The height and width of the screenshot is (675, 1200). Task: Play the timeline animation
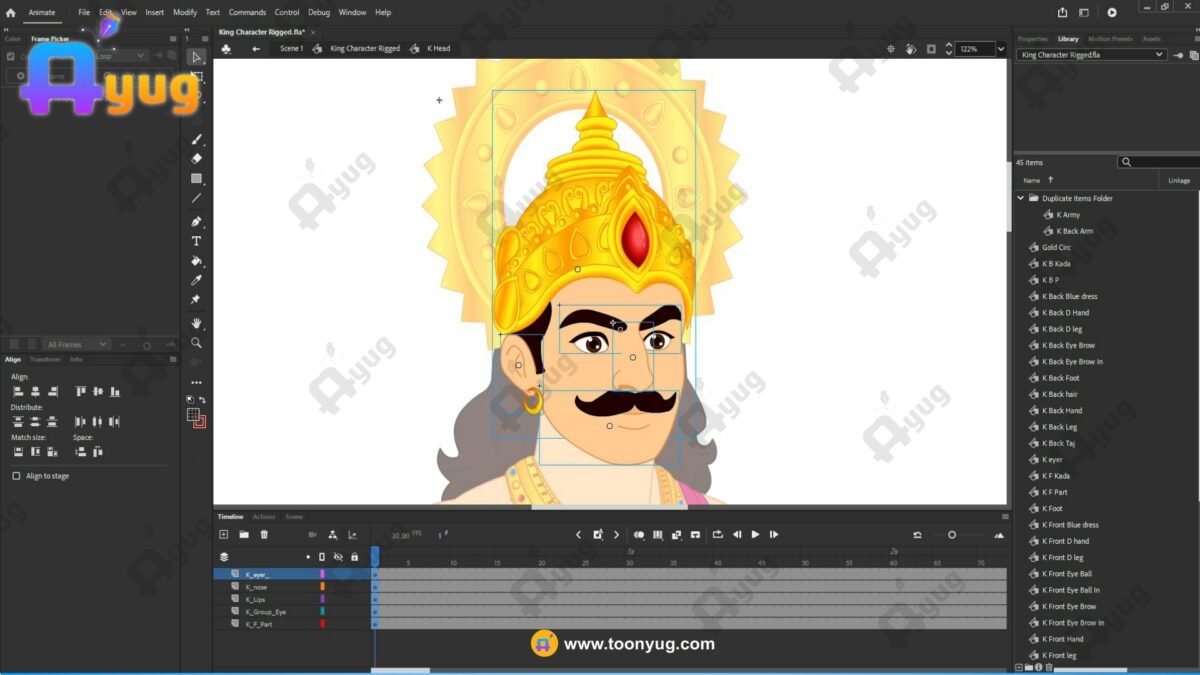click(755, 535)
